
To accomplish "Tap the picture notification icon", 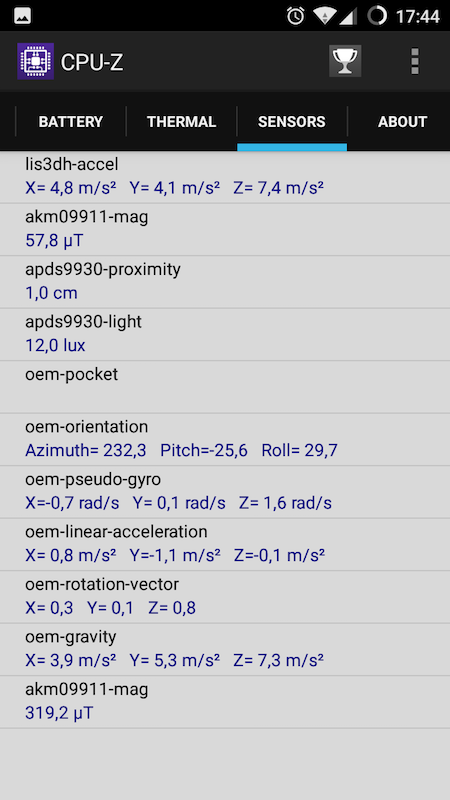I will 22,16.
